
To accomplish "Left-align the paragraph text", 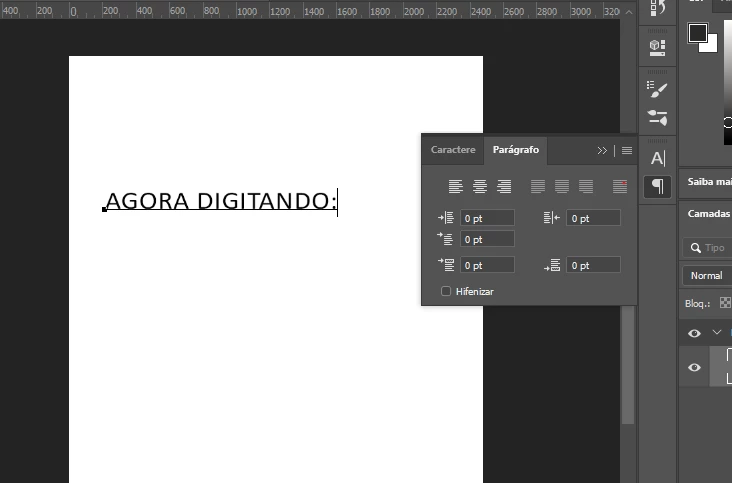I will pyautogui.click(x=456, y=186).
